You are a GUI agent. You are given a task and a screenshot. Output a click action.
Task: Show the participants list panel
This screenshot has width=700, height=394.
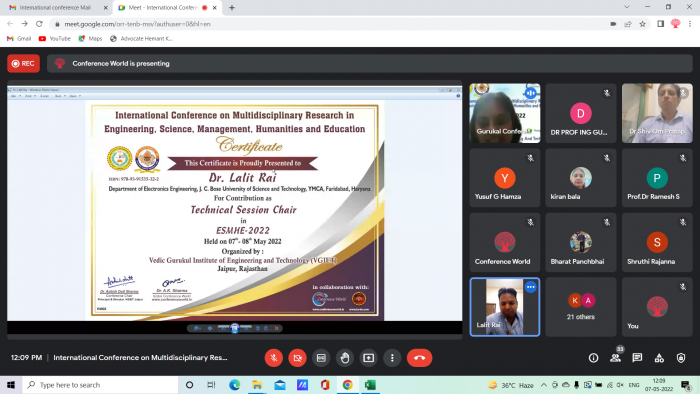616,357
